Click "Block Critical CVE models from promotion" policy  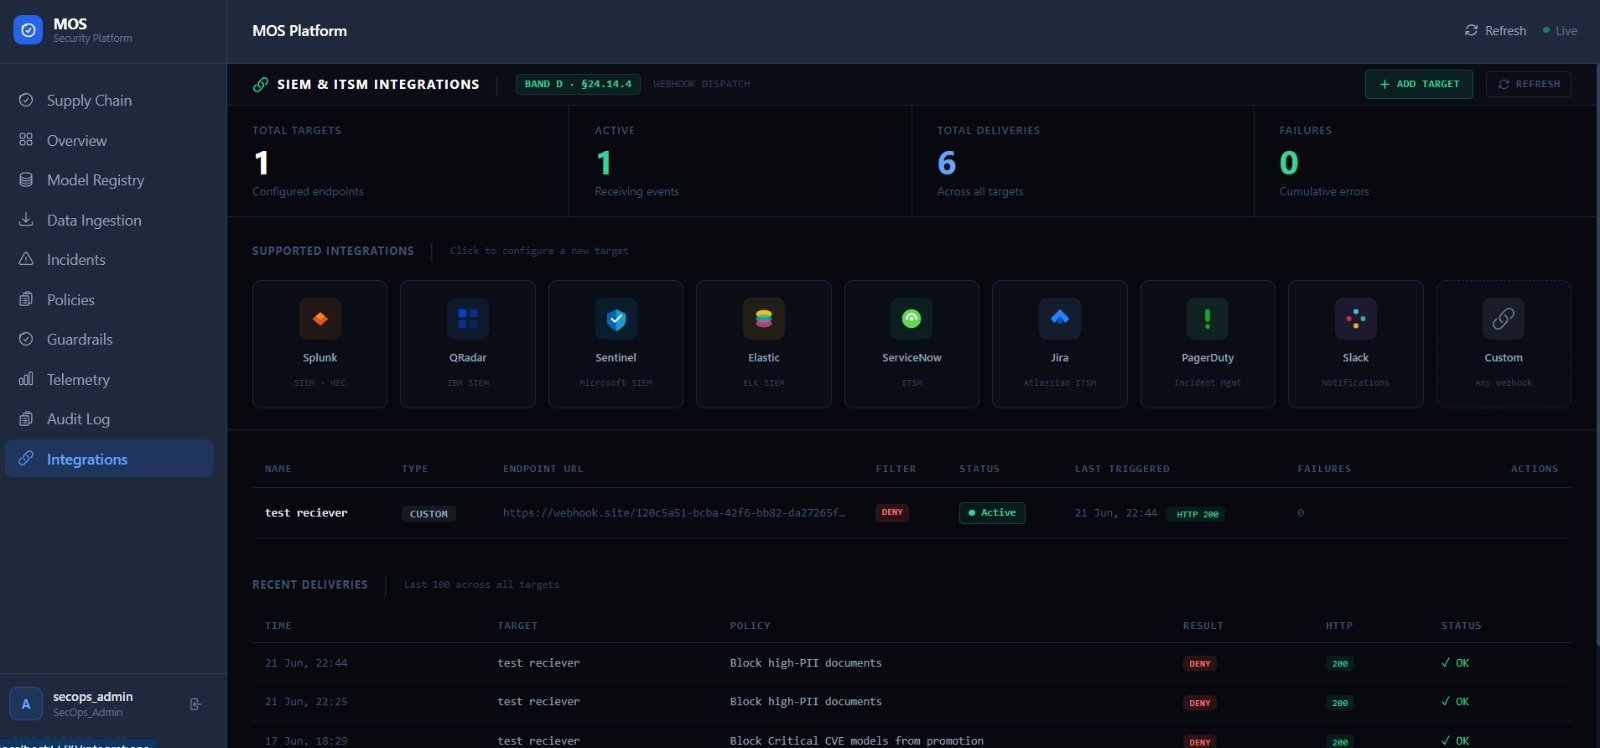(x=856, y=741)
